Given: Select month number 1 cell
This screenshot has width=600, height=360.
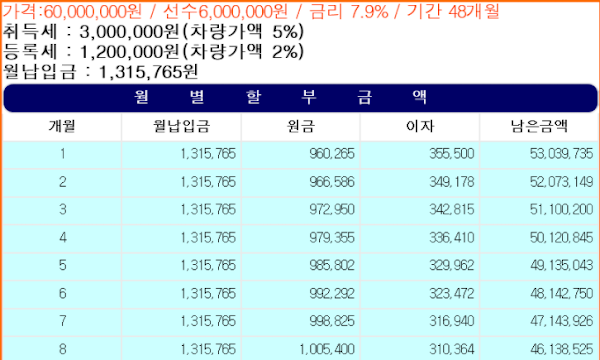Looking at the screenshot, I should point(62,154).
